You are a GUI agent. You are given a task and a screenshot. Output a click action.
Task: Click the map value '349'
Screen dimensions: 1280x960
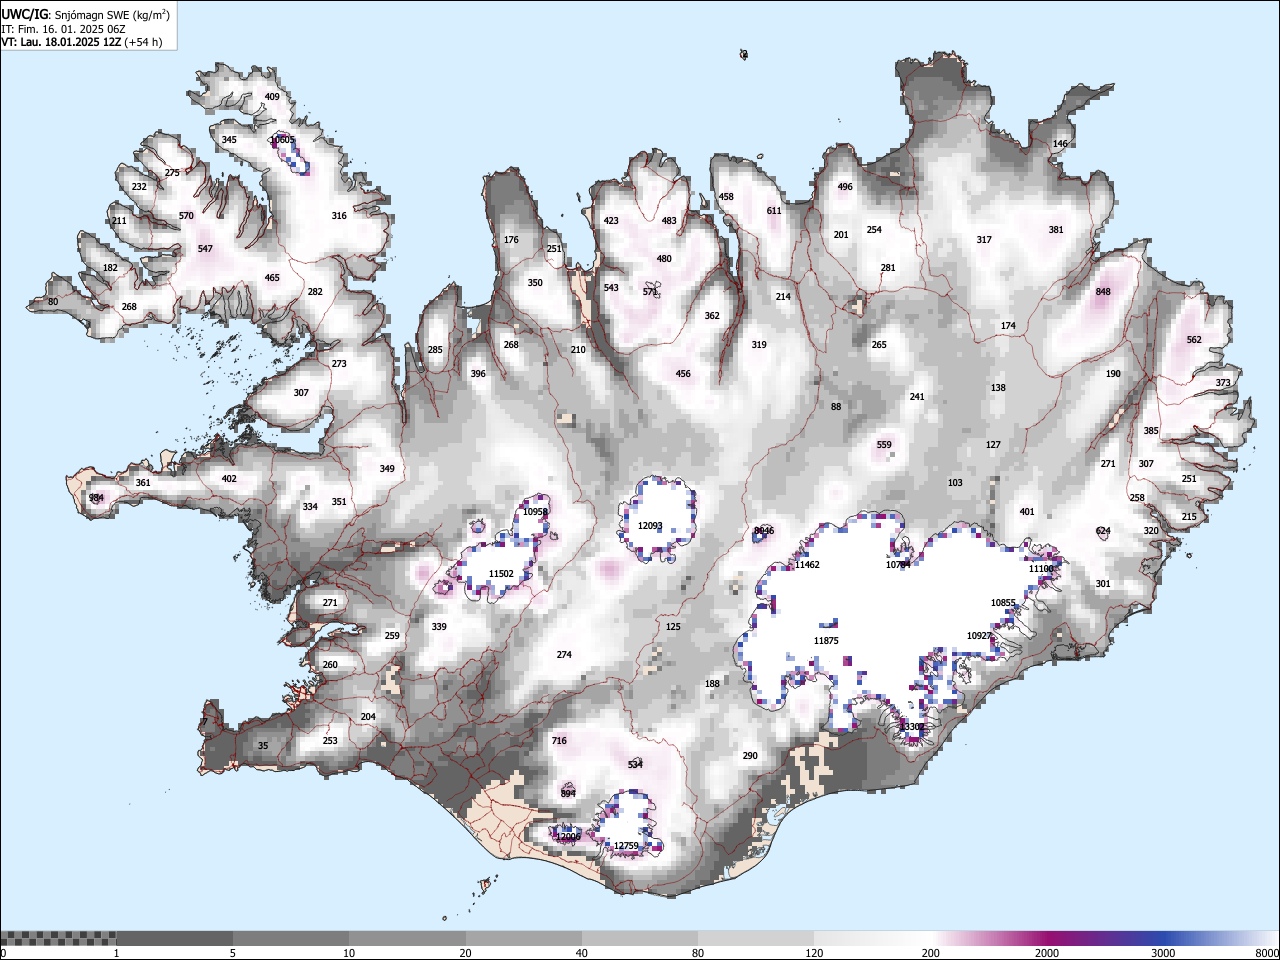387,469
